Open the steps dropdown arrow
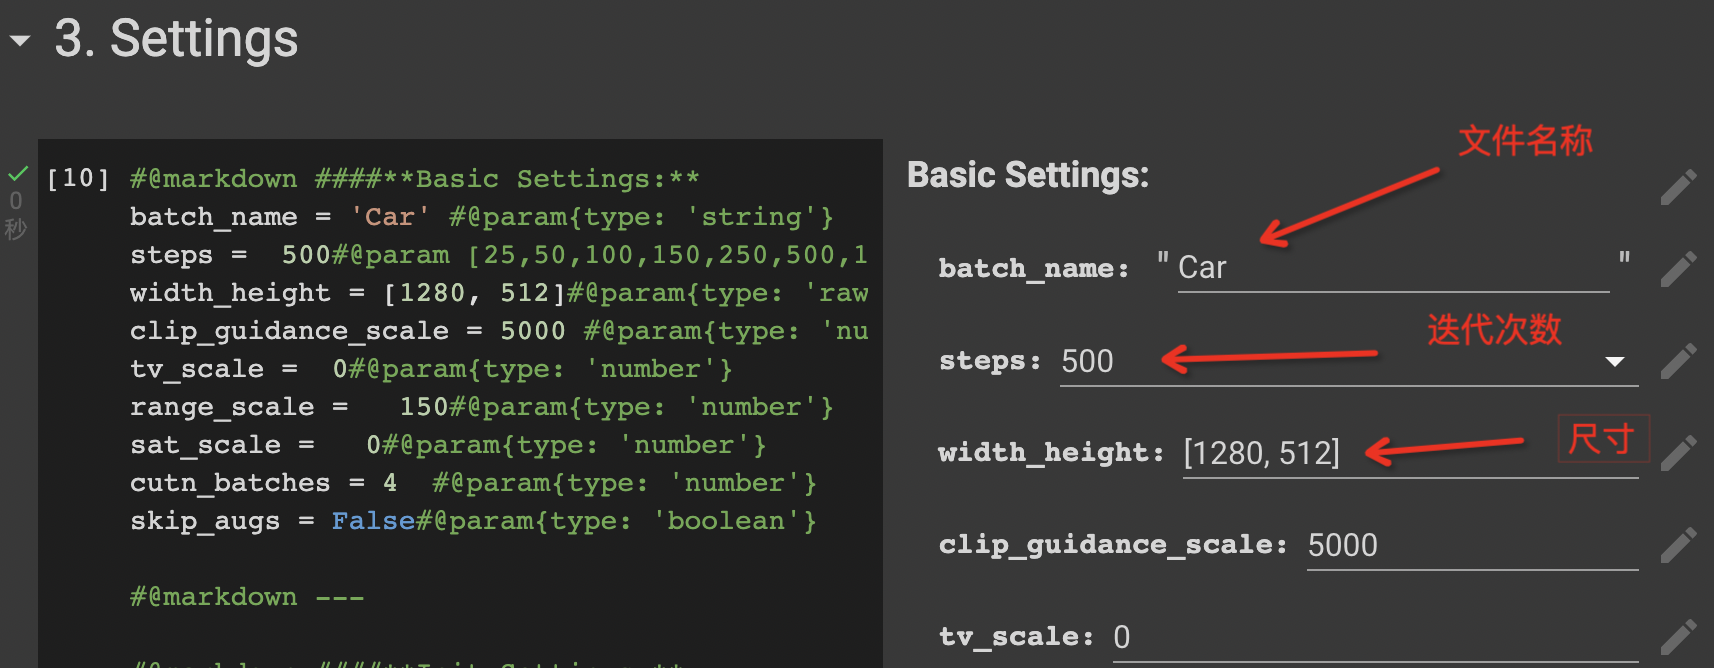 pos(1614,362)
